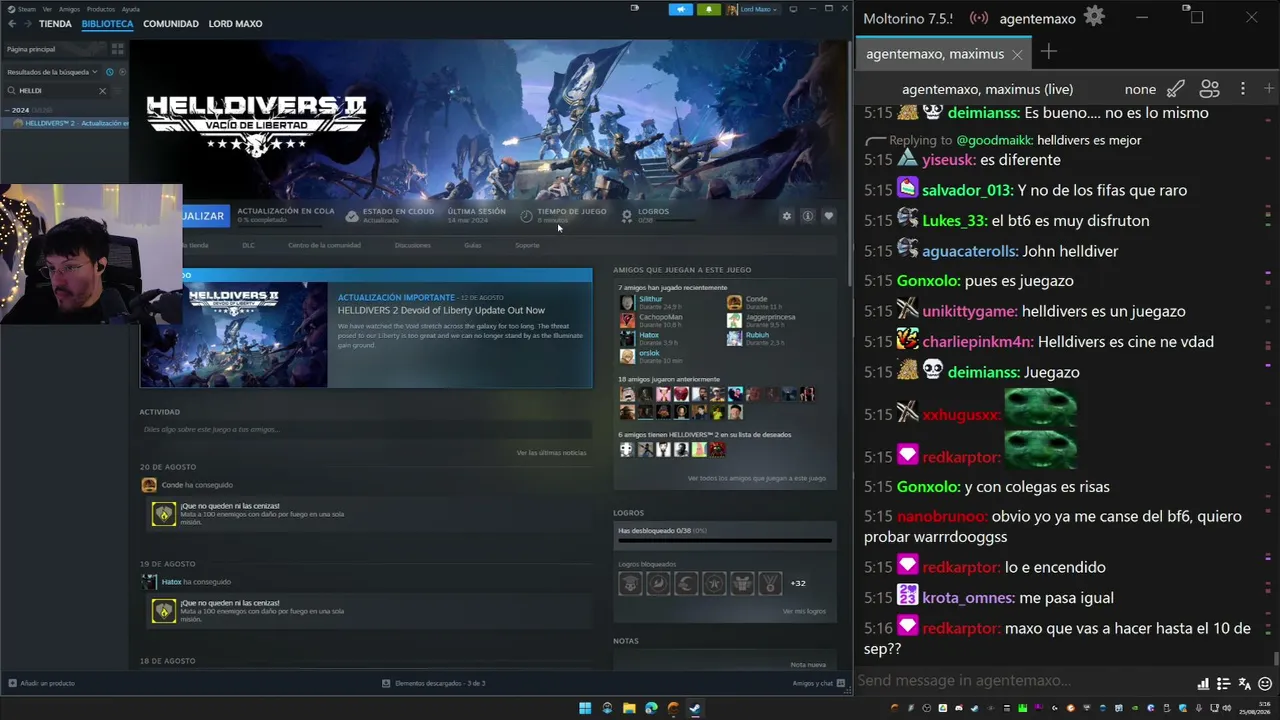Click Ver todos los amigos link
Image resolution: width=1280 pixels, height=720 pixels.
[757, 478]
